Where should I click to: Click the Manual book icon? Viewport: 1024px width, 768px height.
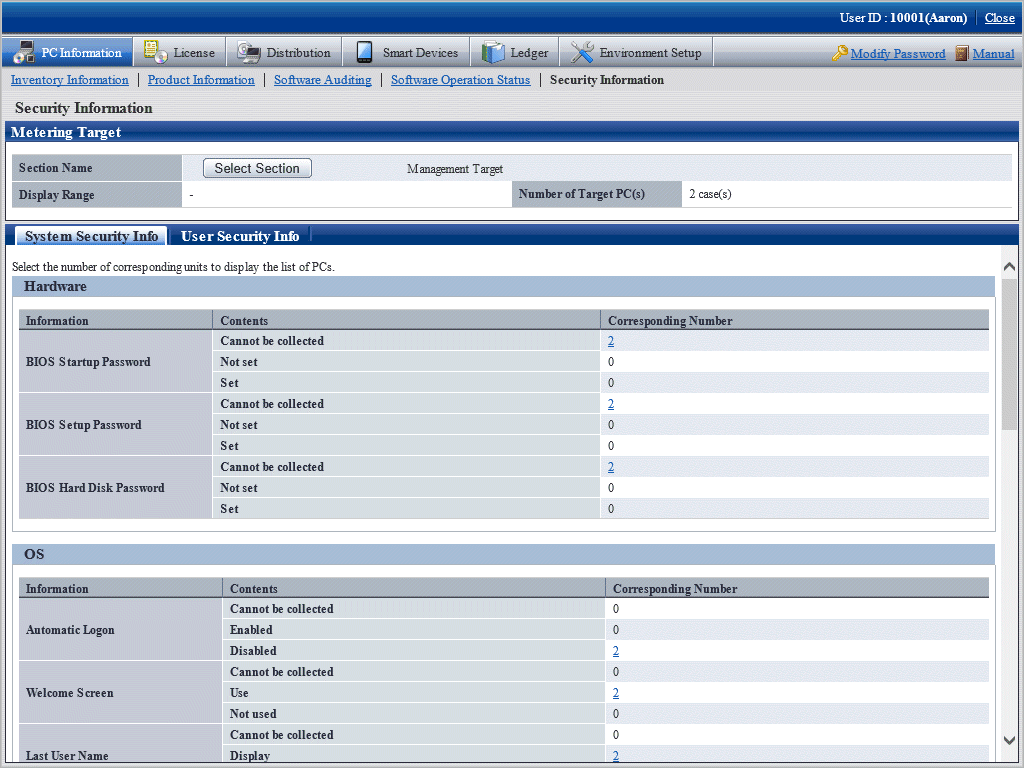(962, 54)
